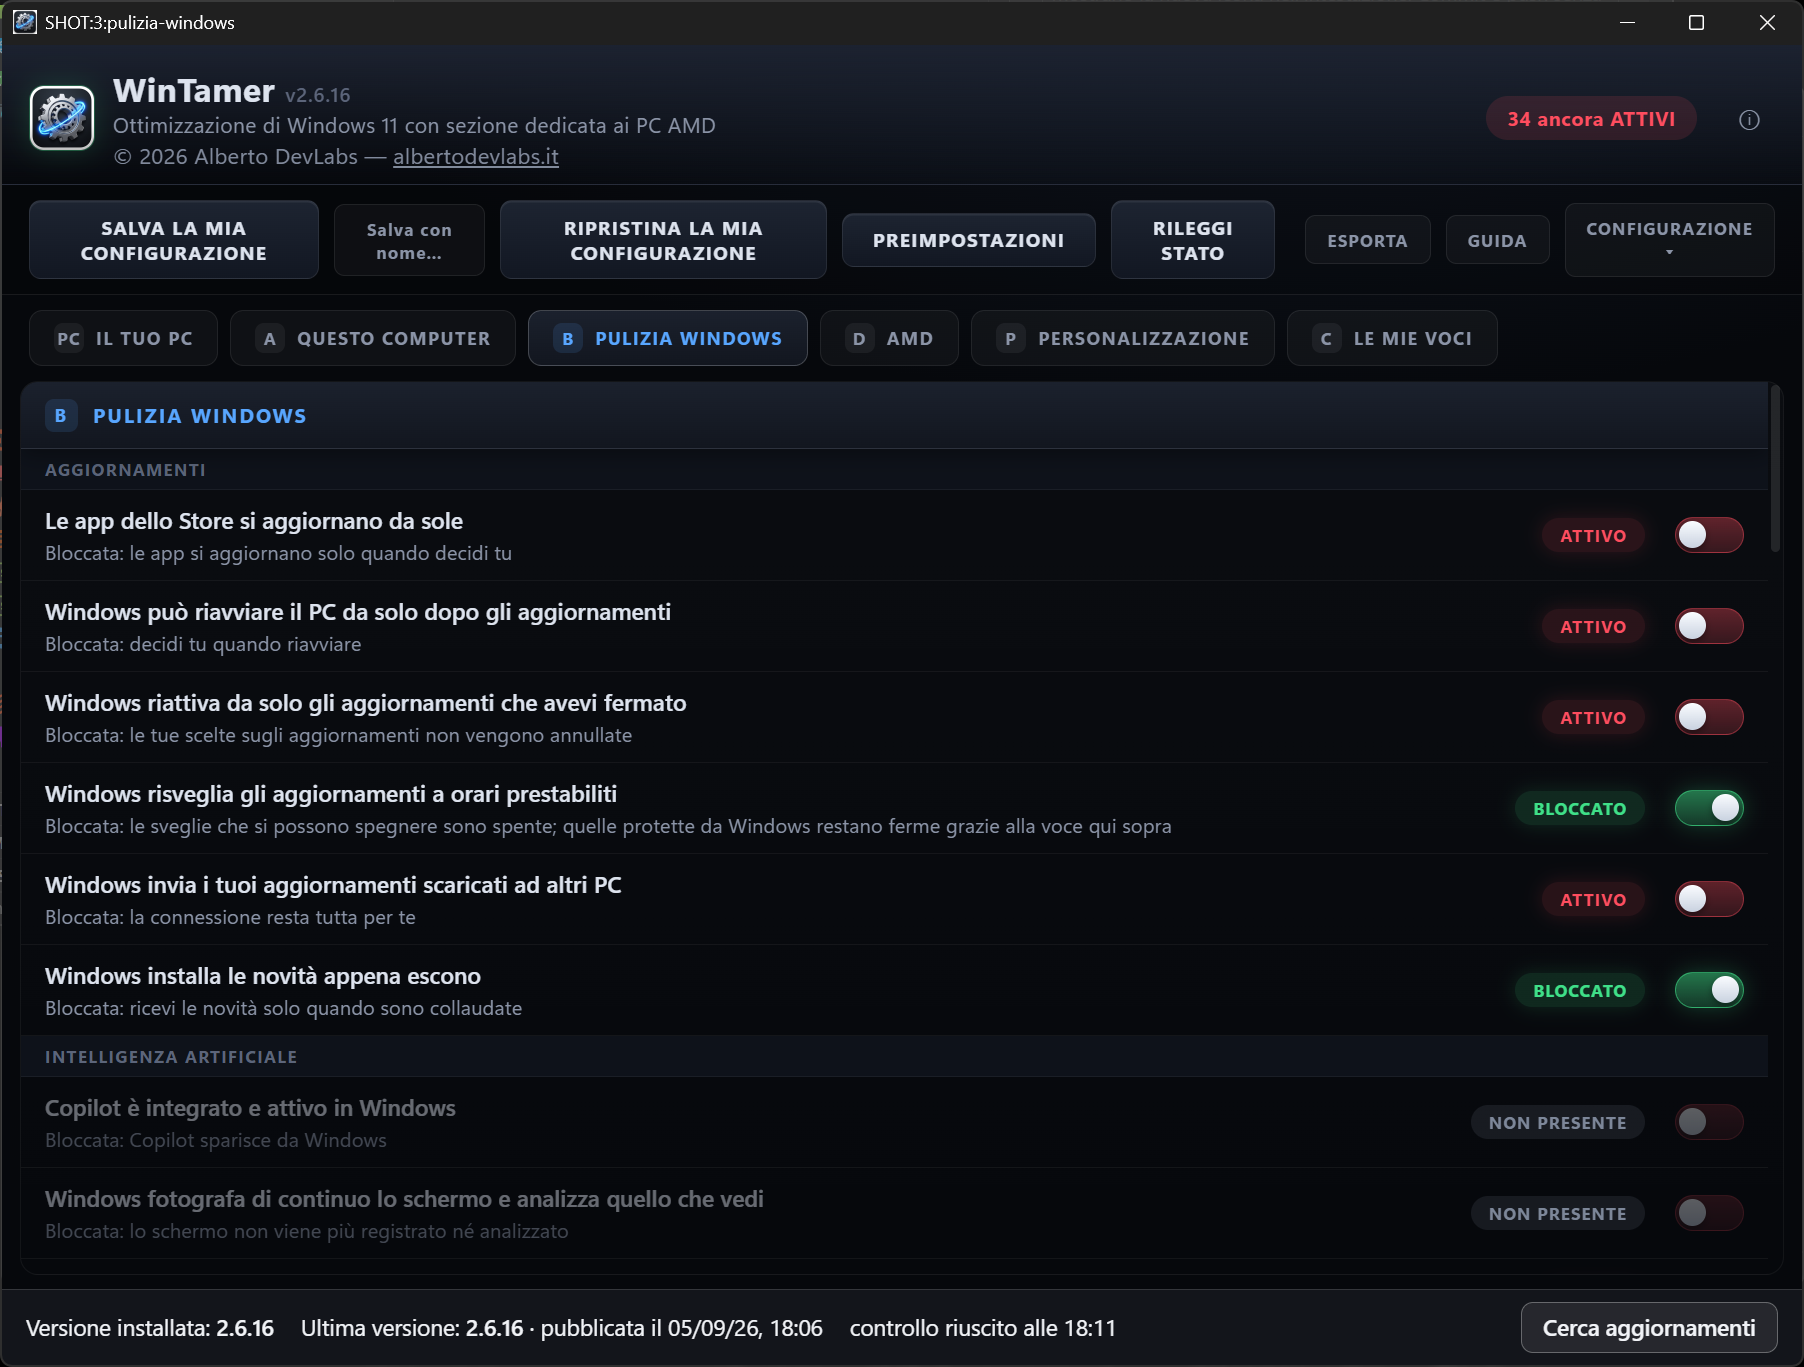Turn off scheduled update wake-ups switch
The height and width of the screenshot is (1367, 1804).
(x=1709, y=808)
